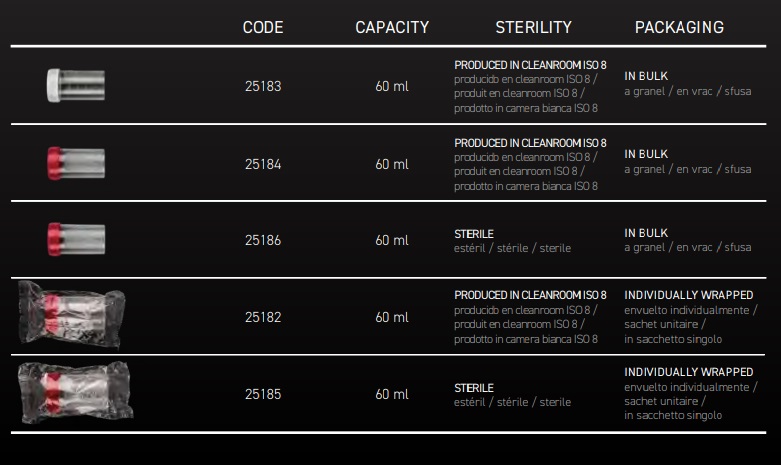
Task: Click the CODE column header
Action: click(263, 27)
